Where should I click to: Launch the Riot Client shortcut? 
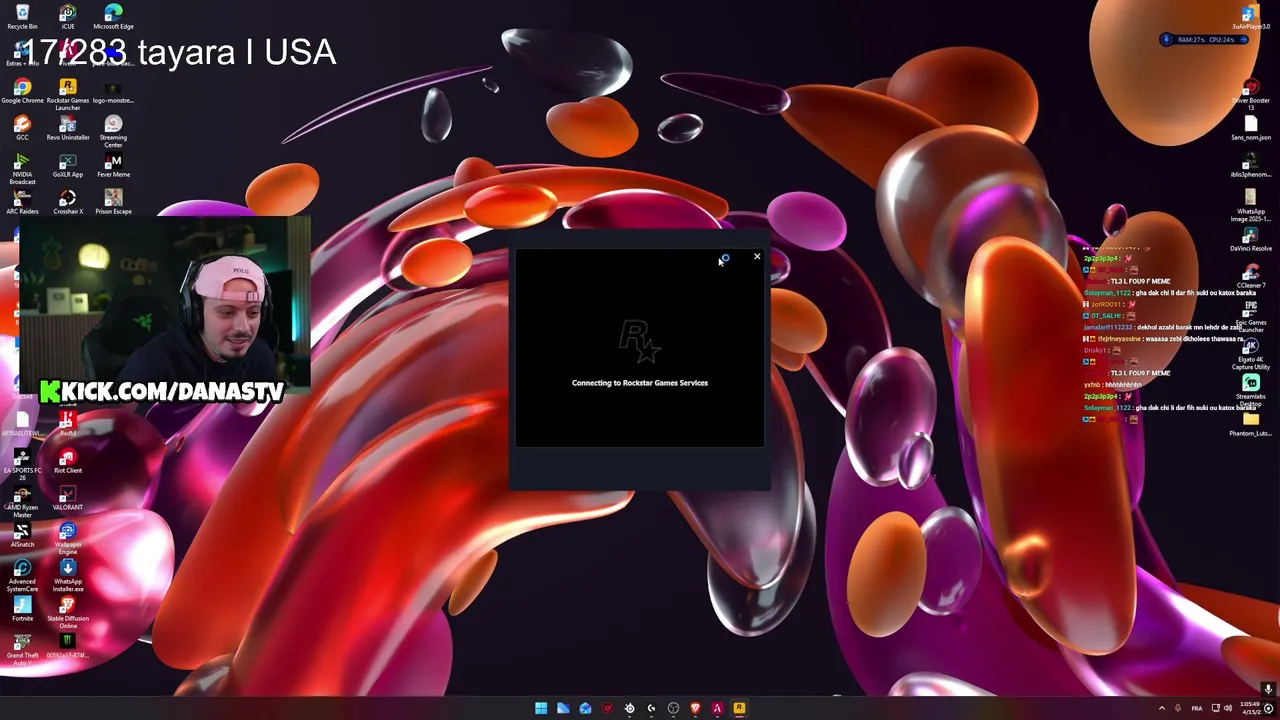tap(68, 461)
